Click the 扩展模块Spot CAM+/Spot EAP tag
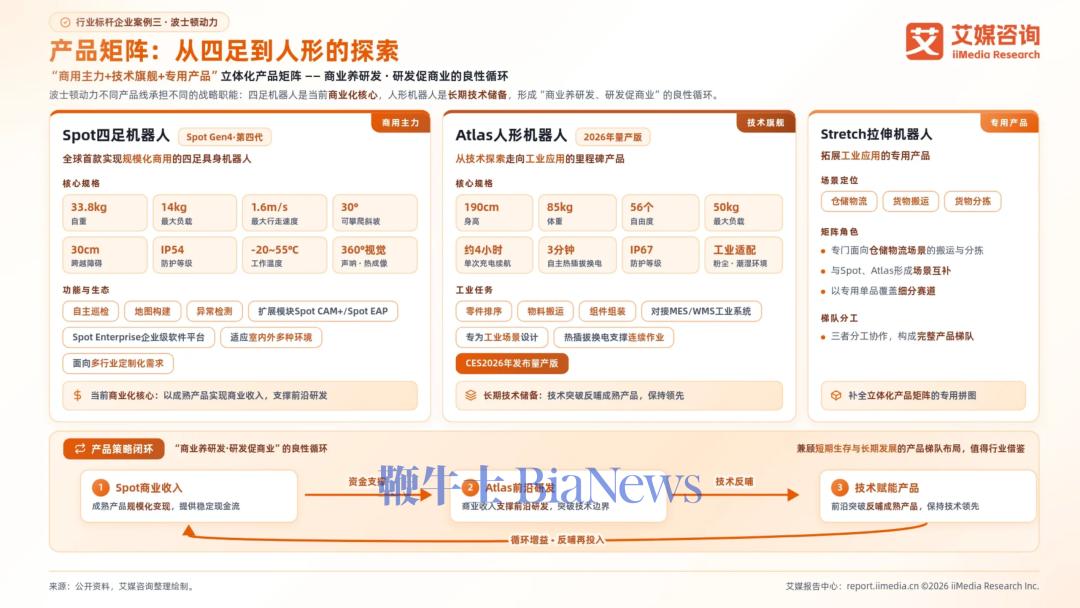This screenshot has width=1080, height=608. pyautogui.click(x=323, y=311)
